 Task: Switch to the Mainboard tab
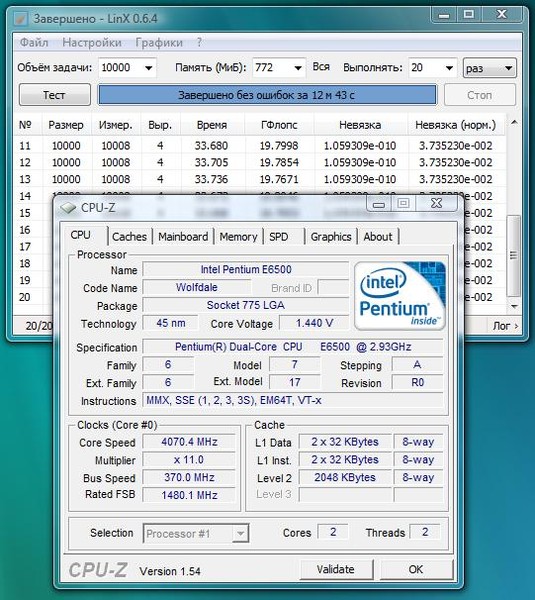coord(183,237)
